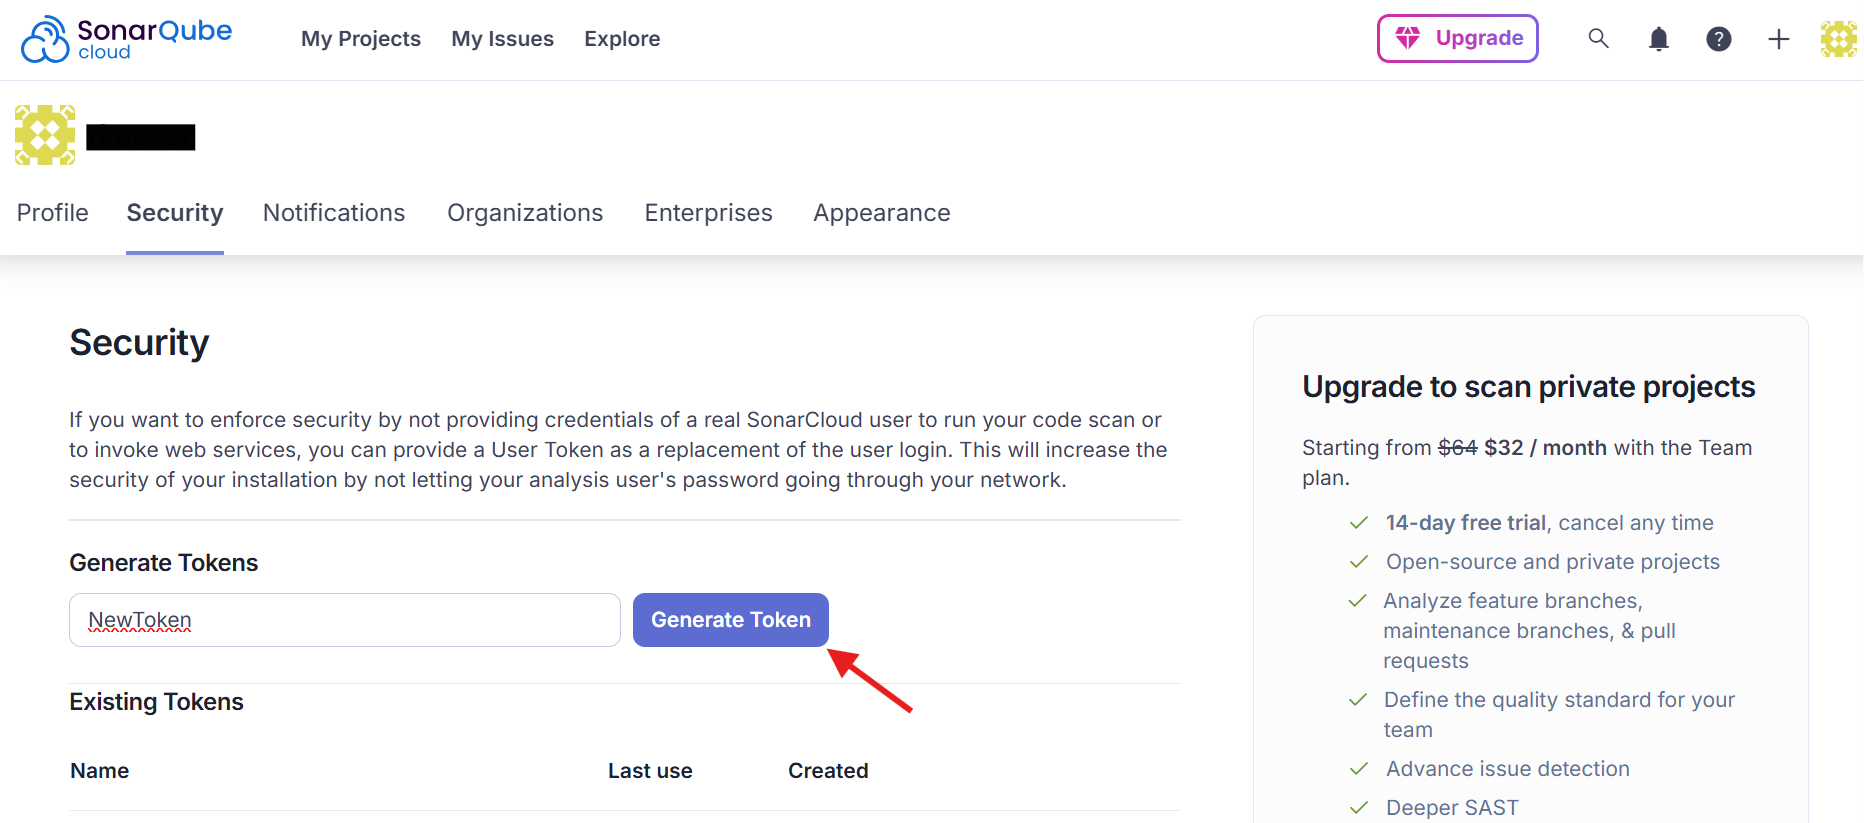Screen dimensions: 1864x823
Task: Open the notifications bell icon
Action: tap(1658, 39)
